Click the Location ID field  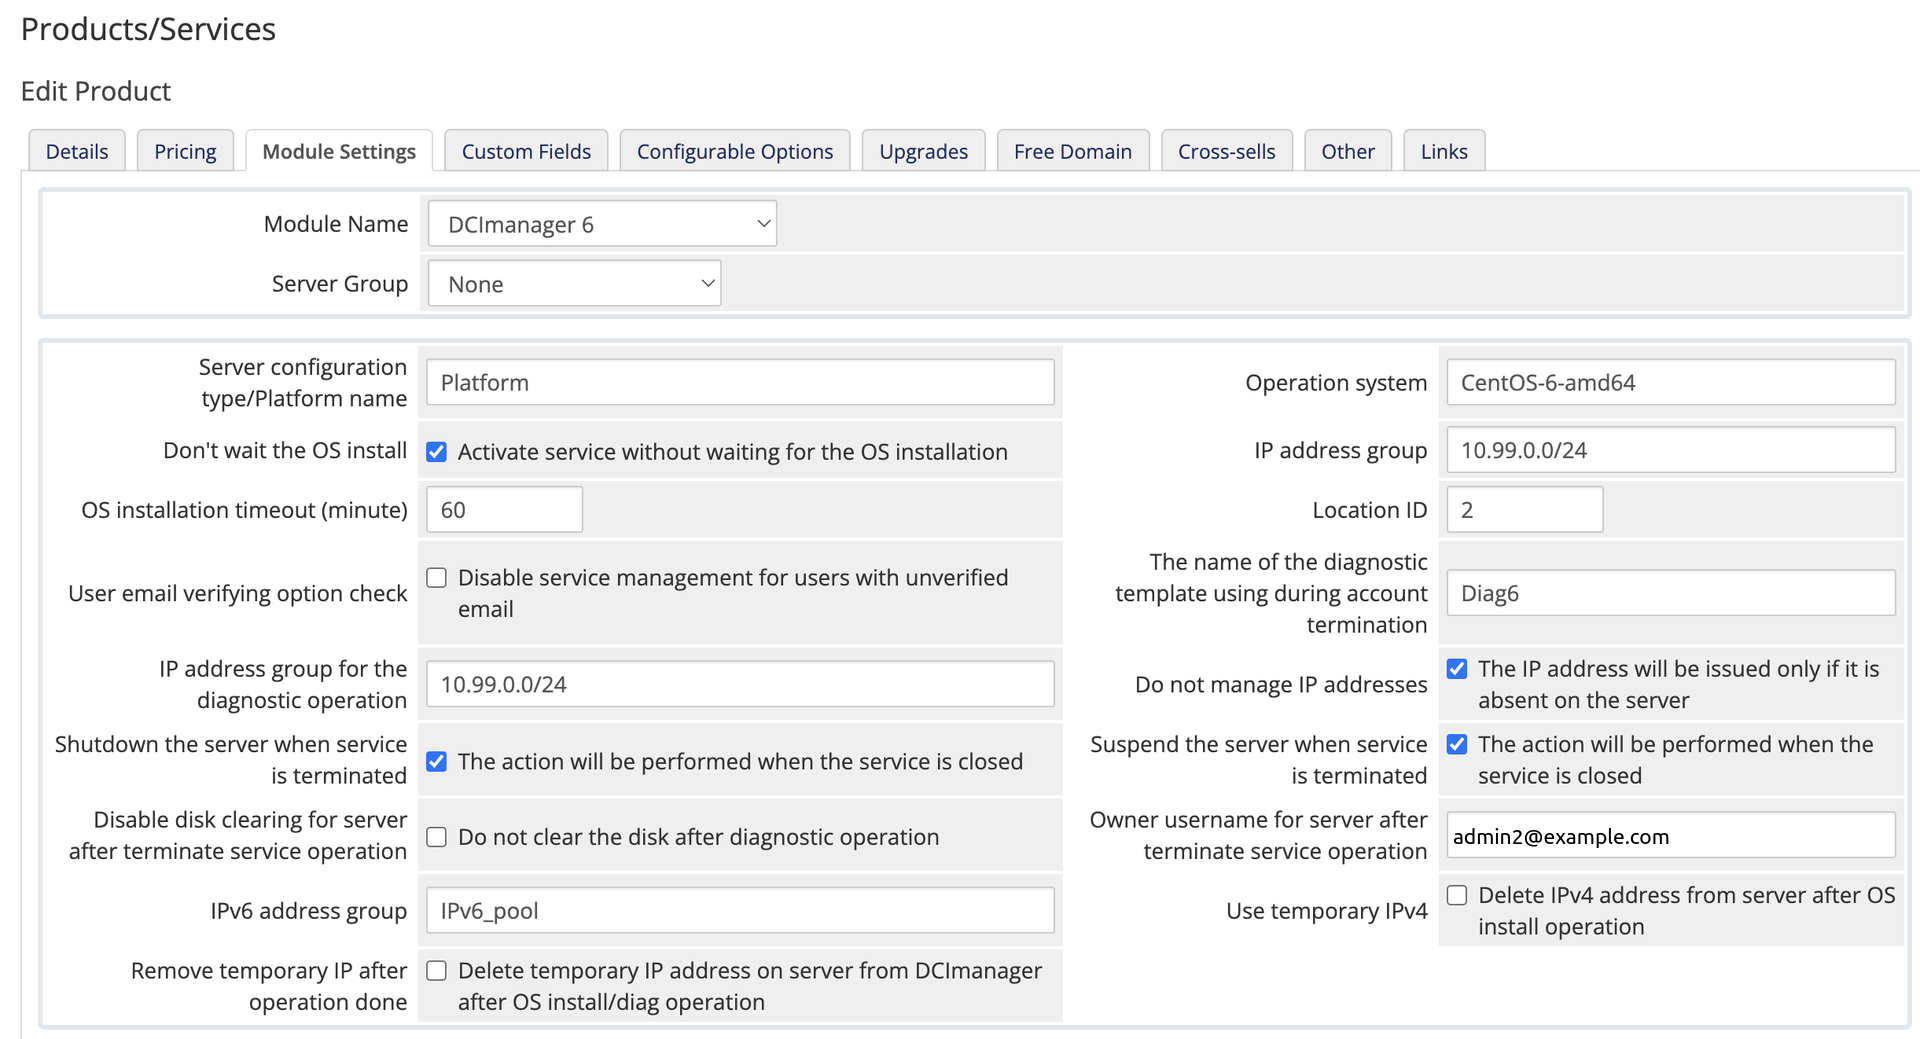click(1525, 510)
